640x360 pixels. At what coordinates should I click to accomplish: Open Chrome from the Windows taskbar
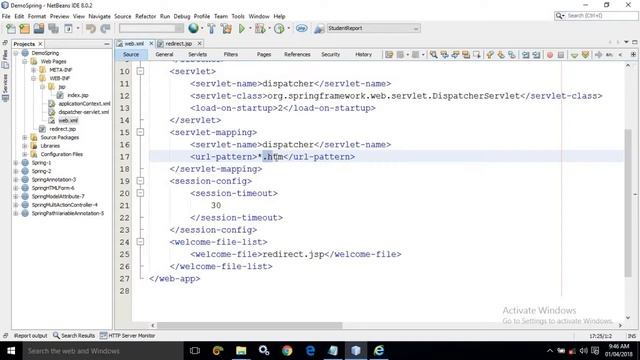click(287, 351)
